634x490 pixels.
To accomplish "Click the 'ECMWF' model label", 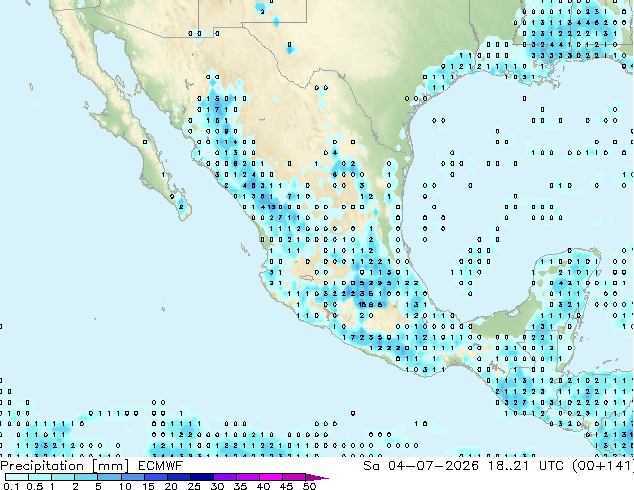I will [x=160, y=466].
